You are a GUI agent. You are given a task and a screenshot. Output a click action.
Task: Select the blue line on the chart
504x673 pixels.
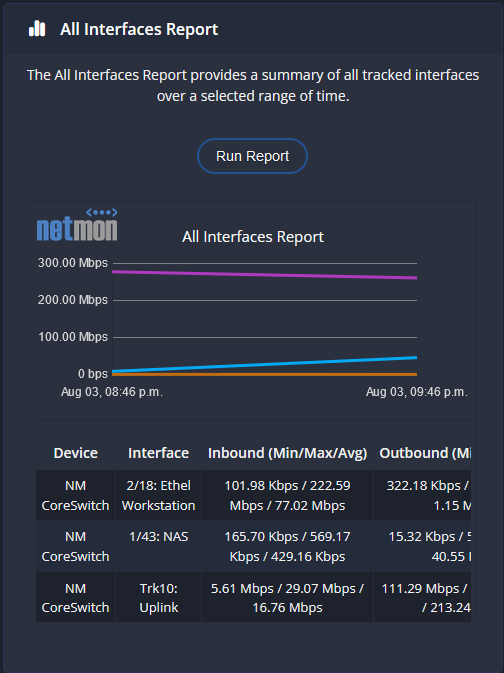[264, 364]
